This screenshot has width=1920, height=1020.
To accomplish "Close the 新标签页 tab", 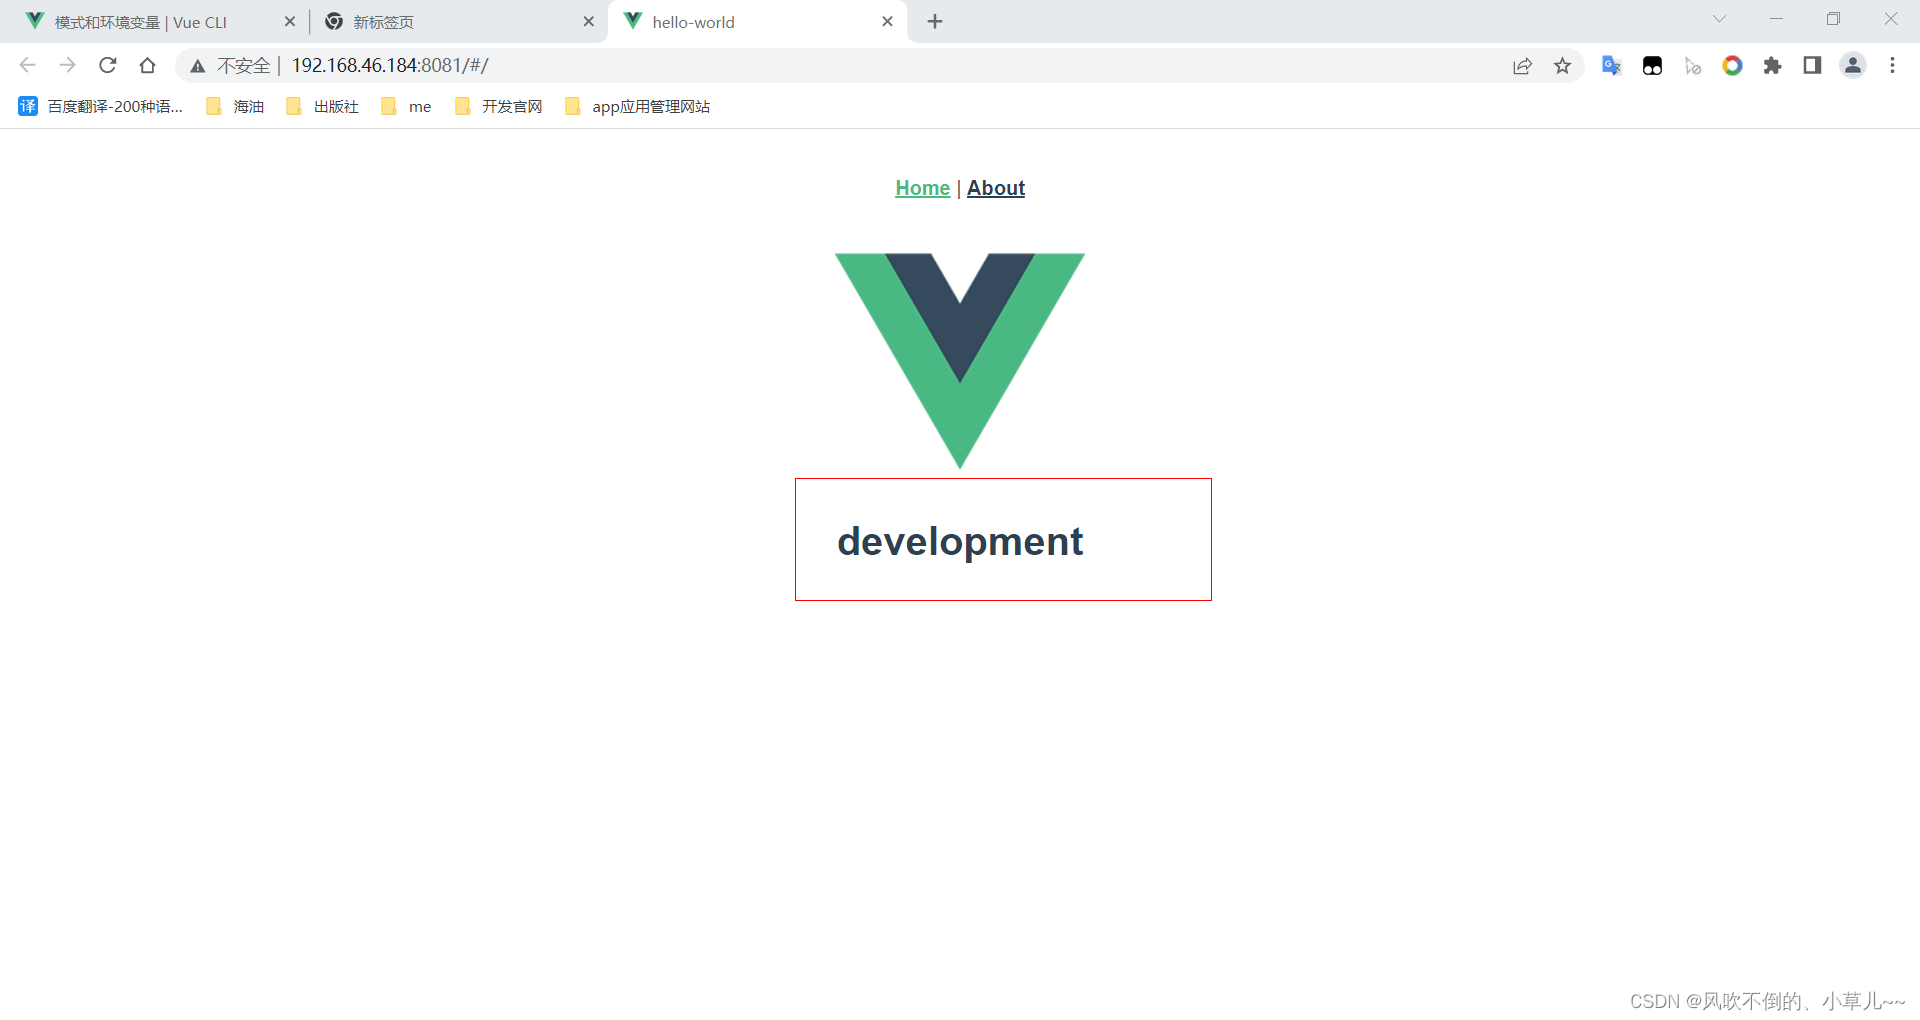I will [x=588, y=21].
